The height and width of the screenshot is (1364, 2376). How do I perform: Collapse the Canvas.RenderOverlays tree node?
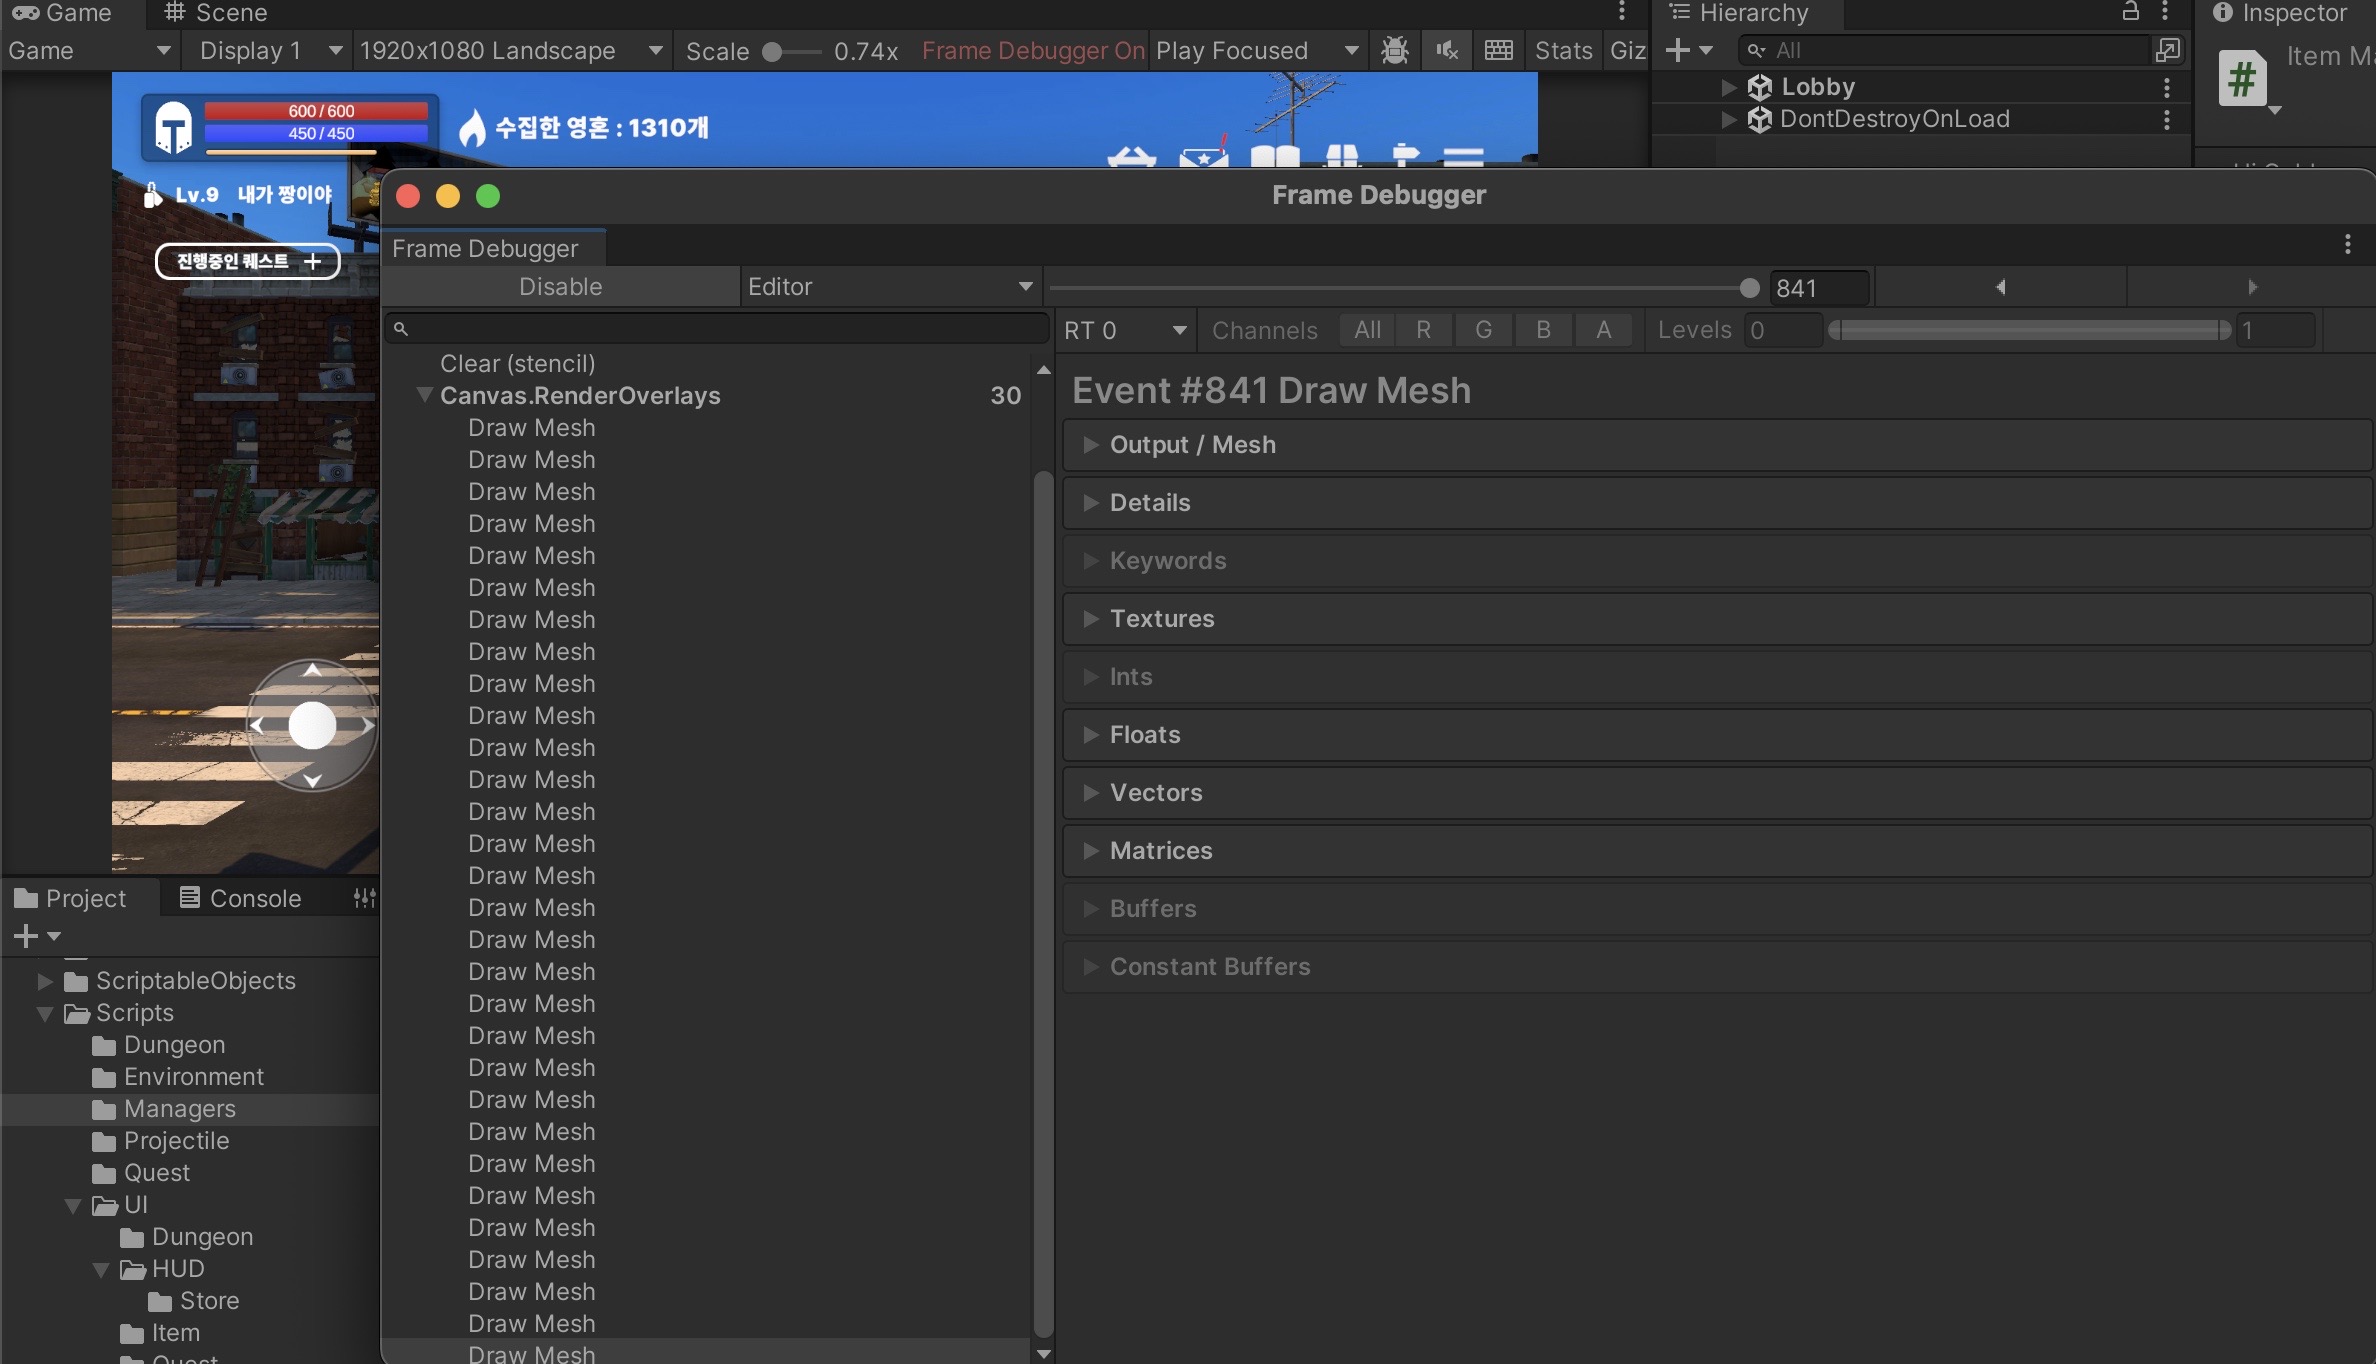pos(425,395)
